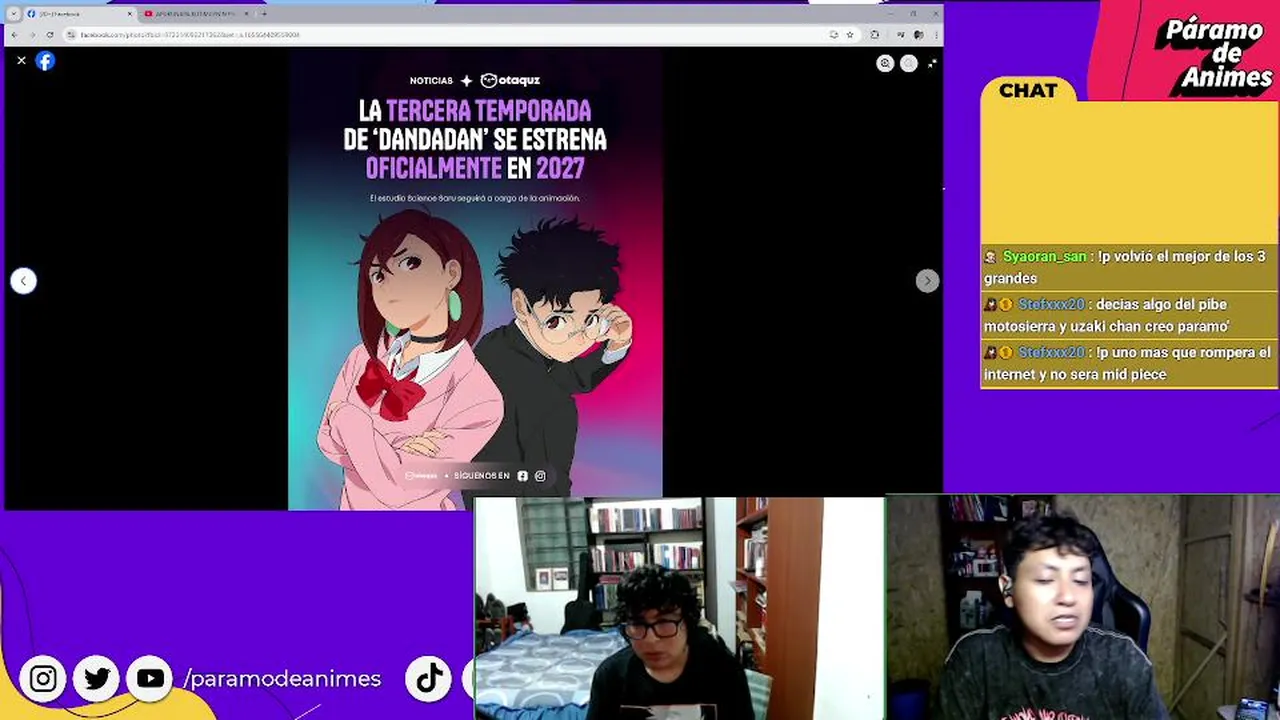1280x720 pixels.
Task: Close the YouTube browser tab
Action: coord(246,14)
